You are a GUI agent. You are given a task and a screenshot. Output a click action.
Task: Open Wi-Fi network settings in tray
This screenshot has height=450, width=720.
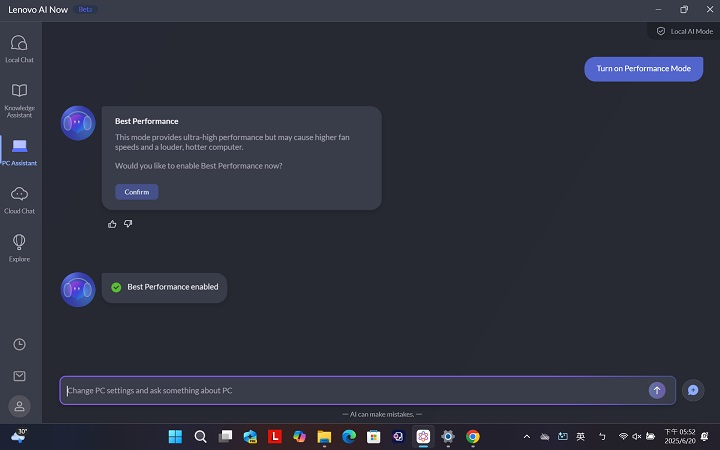tap(623, 437)
